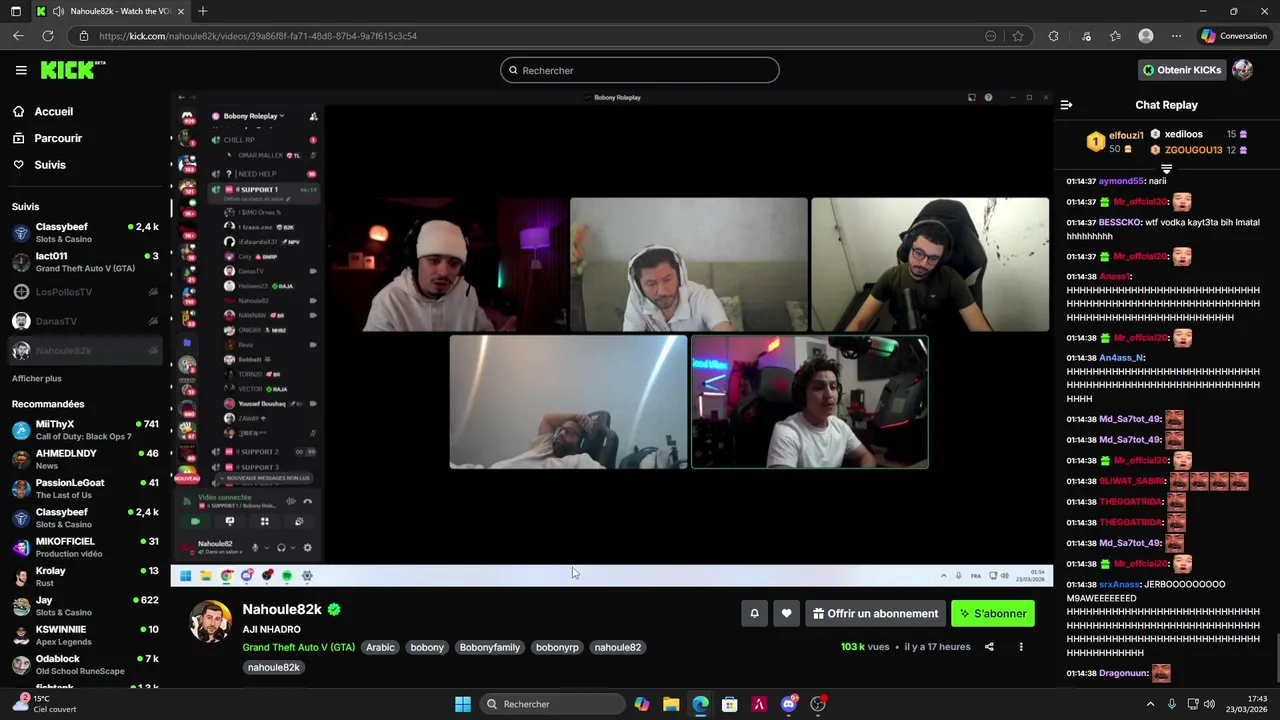The width and height of the screenshot is (1280, 720).
Task: Open the Kick hamburger menu
Action: coord(21,70)
